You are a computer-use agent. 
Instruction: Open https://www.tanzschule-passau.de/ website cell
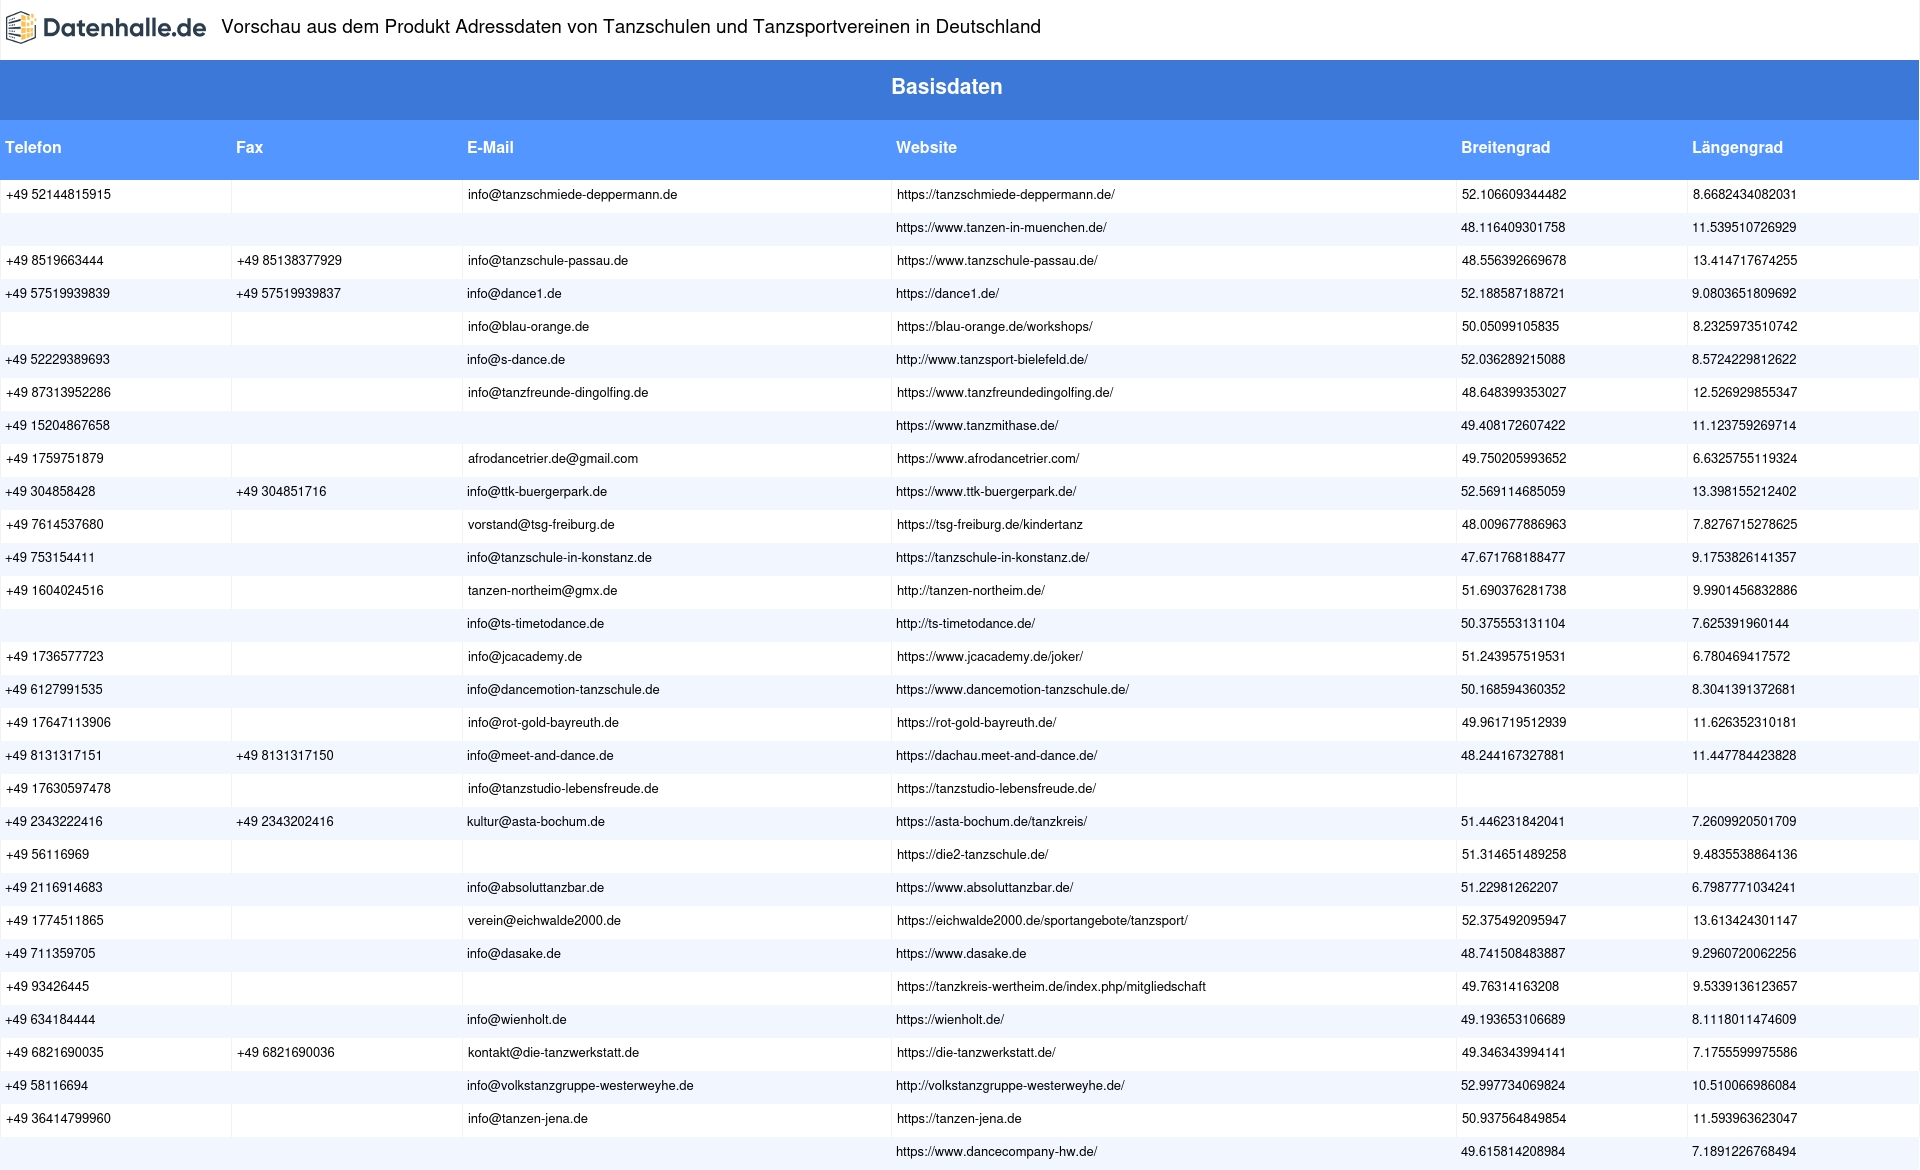[x=997, y=261]
